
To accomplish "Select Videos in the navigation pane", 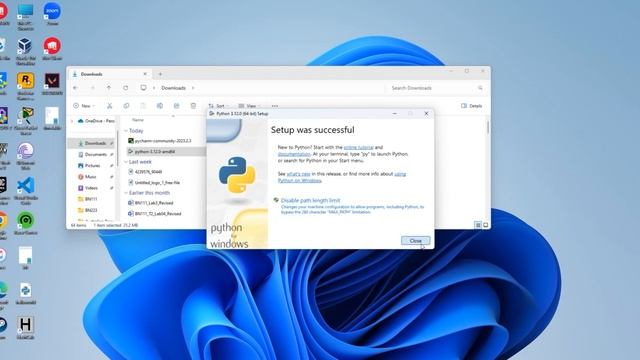I will coord(92,188).
